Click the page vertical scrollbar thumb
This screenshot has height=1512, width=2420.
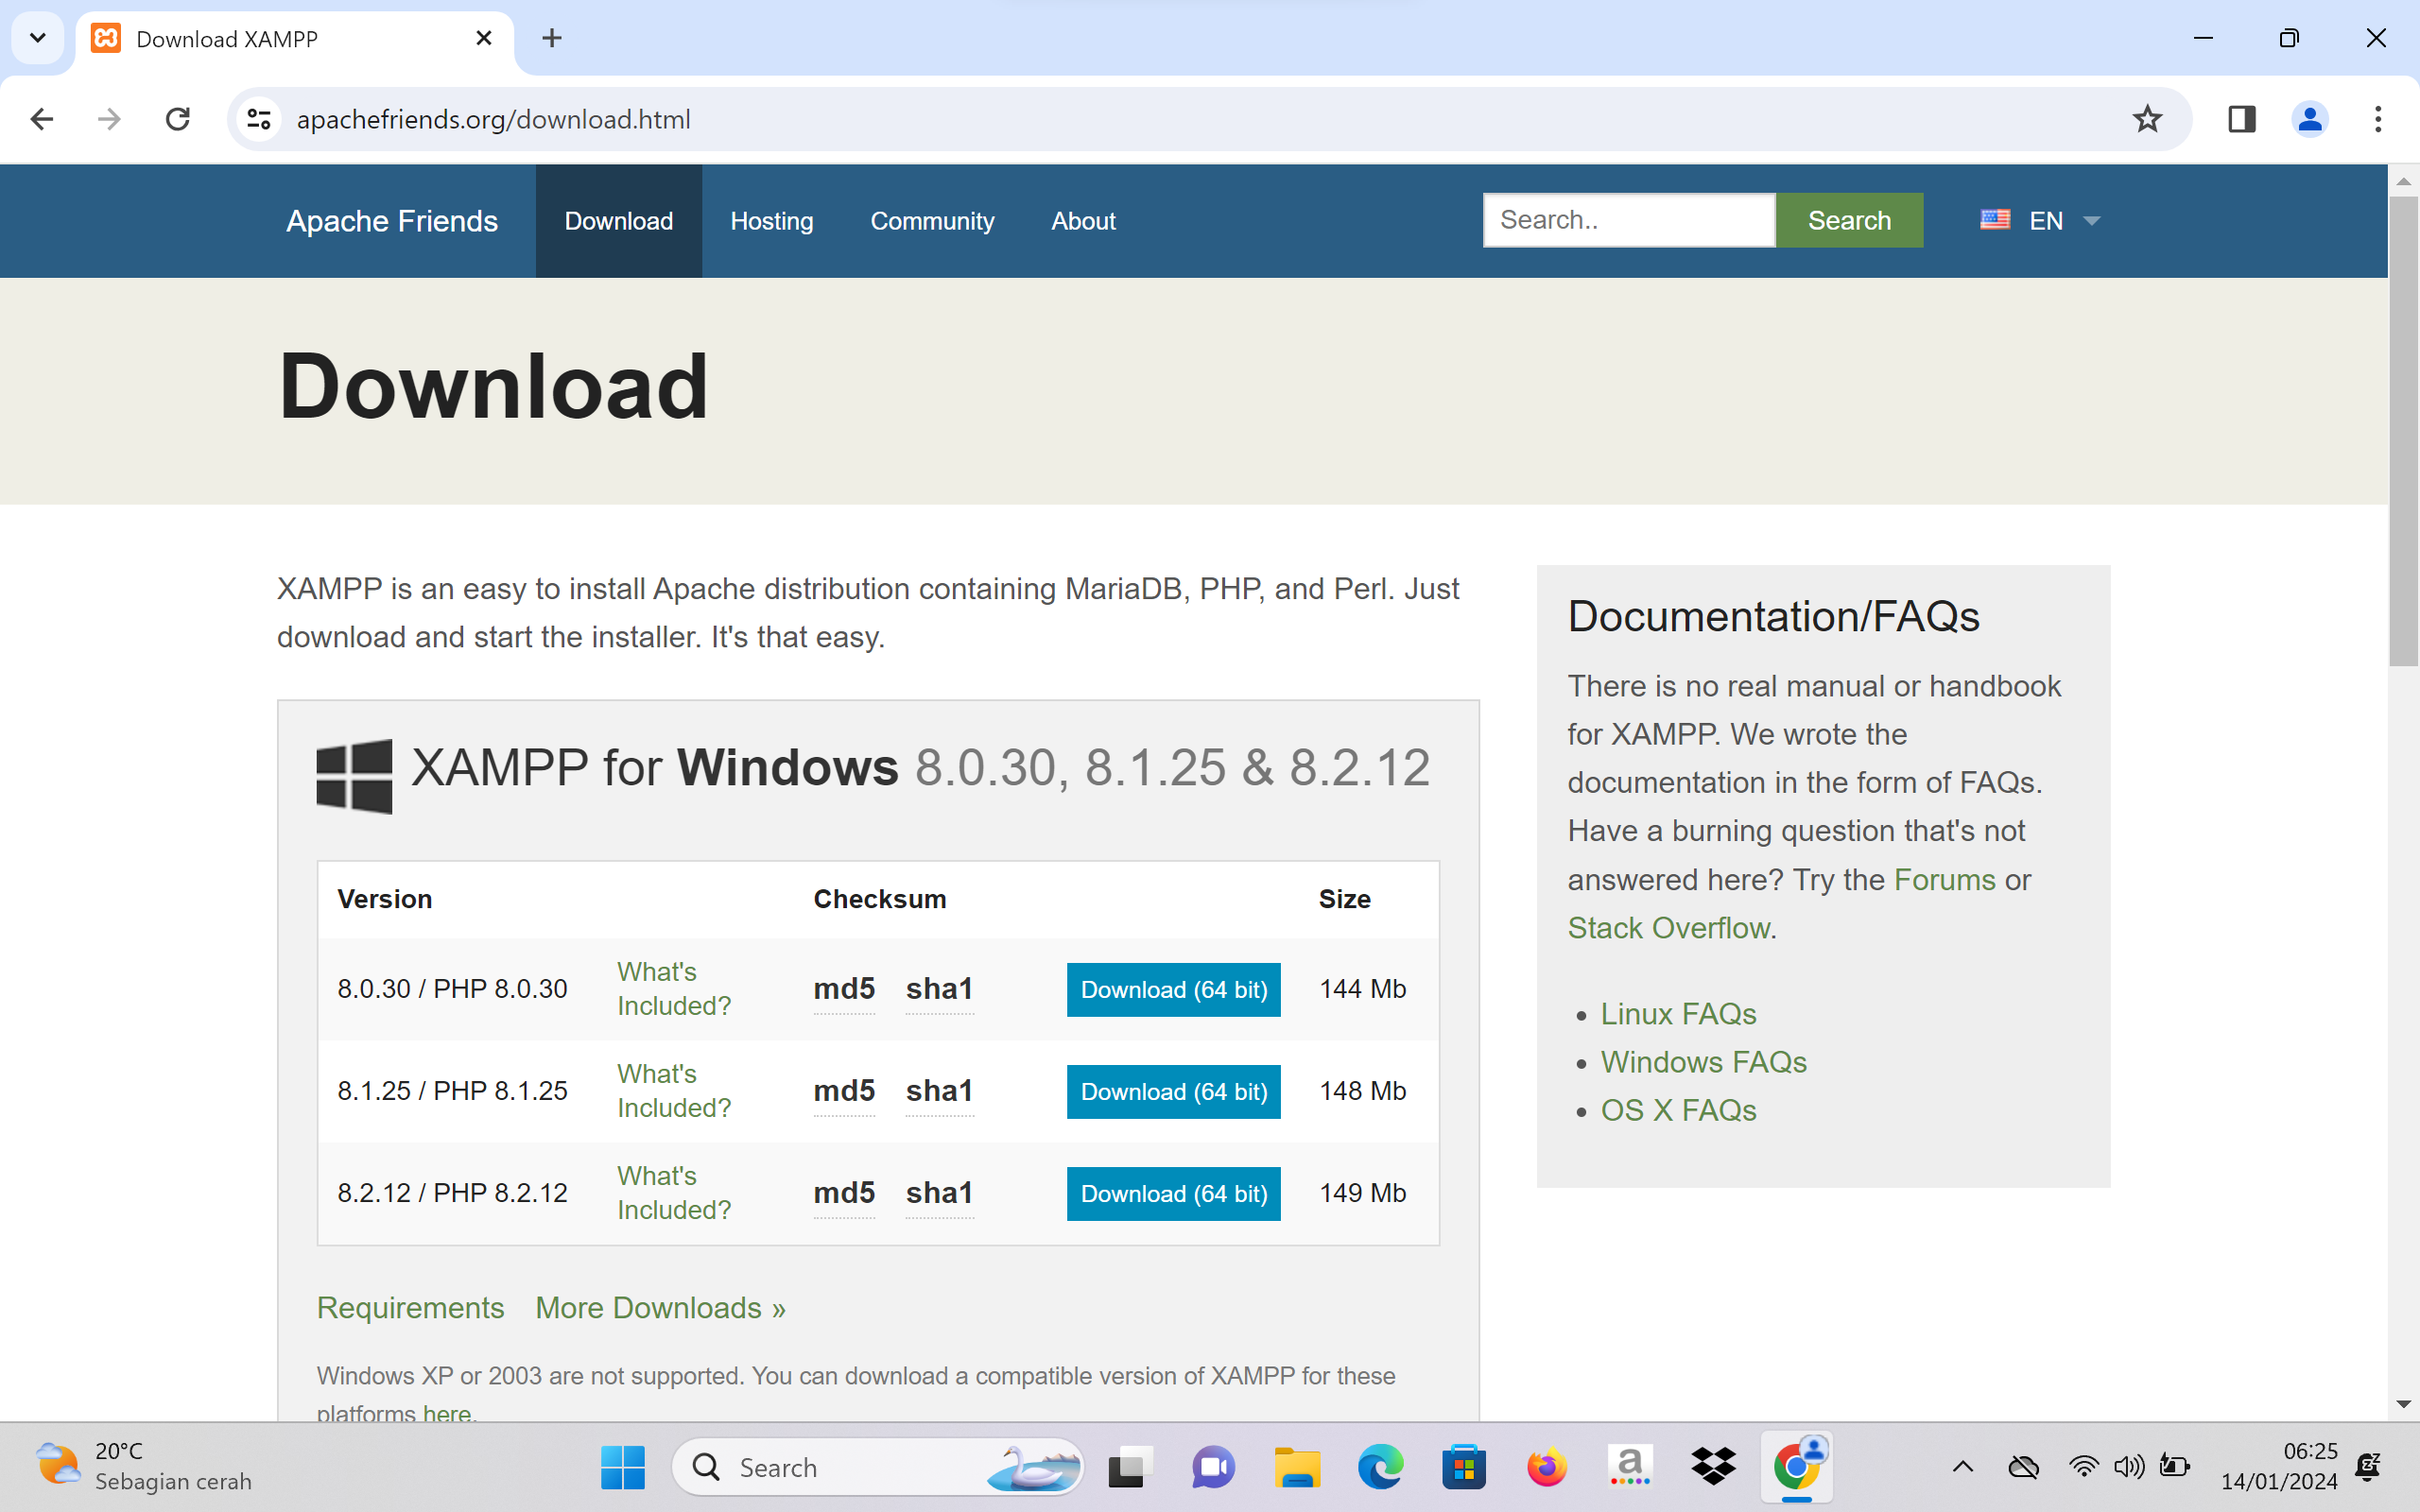[2403, 430]
